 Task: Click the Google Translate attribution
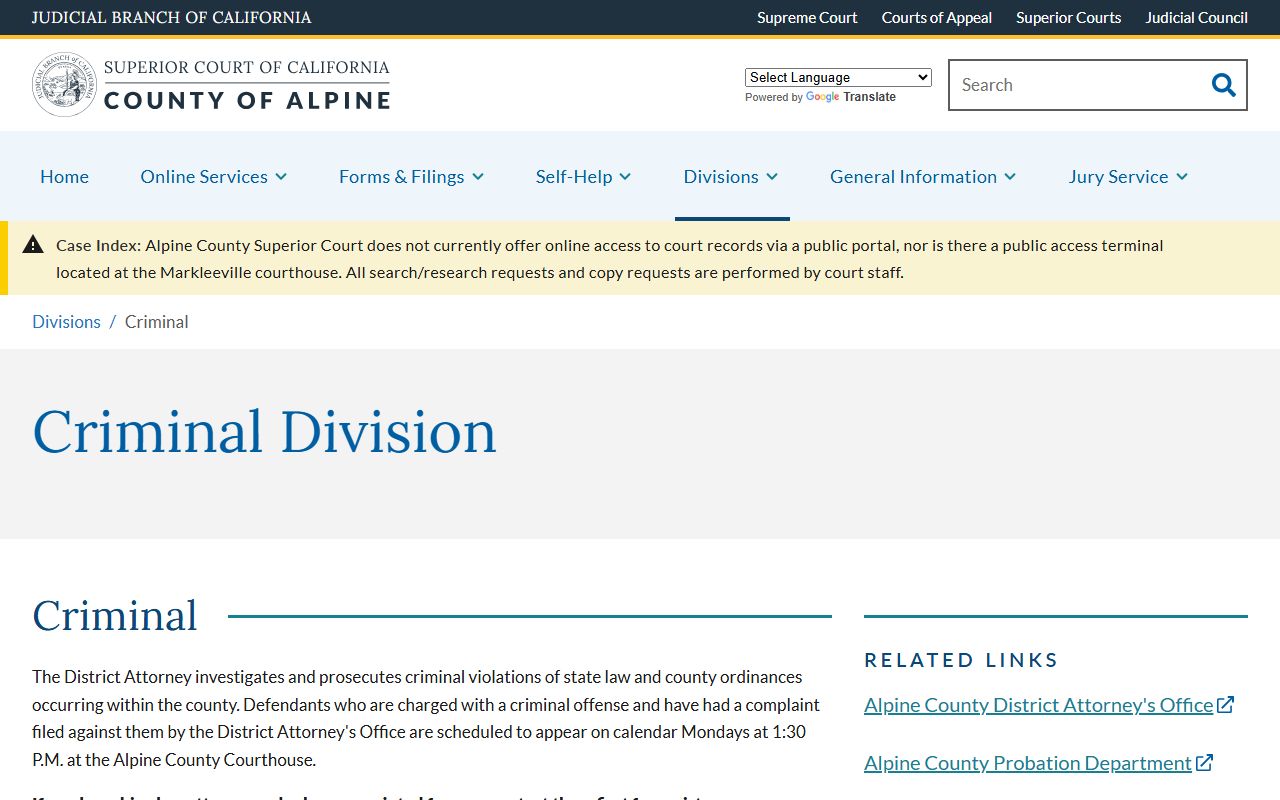pos(820,97)
